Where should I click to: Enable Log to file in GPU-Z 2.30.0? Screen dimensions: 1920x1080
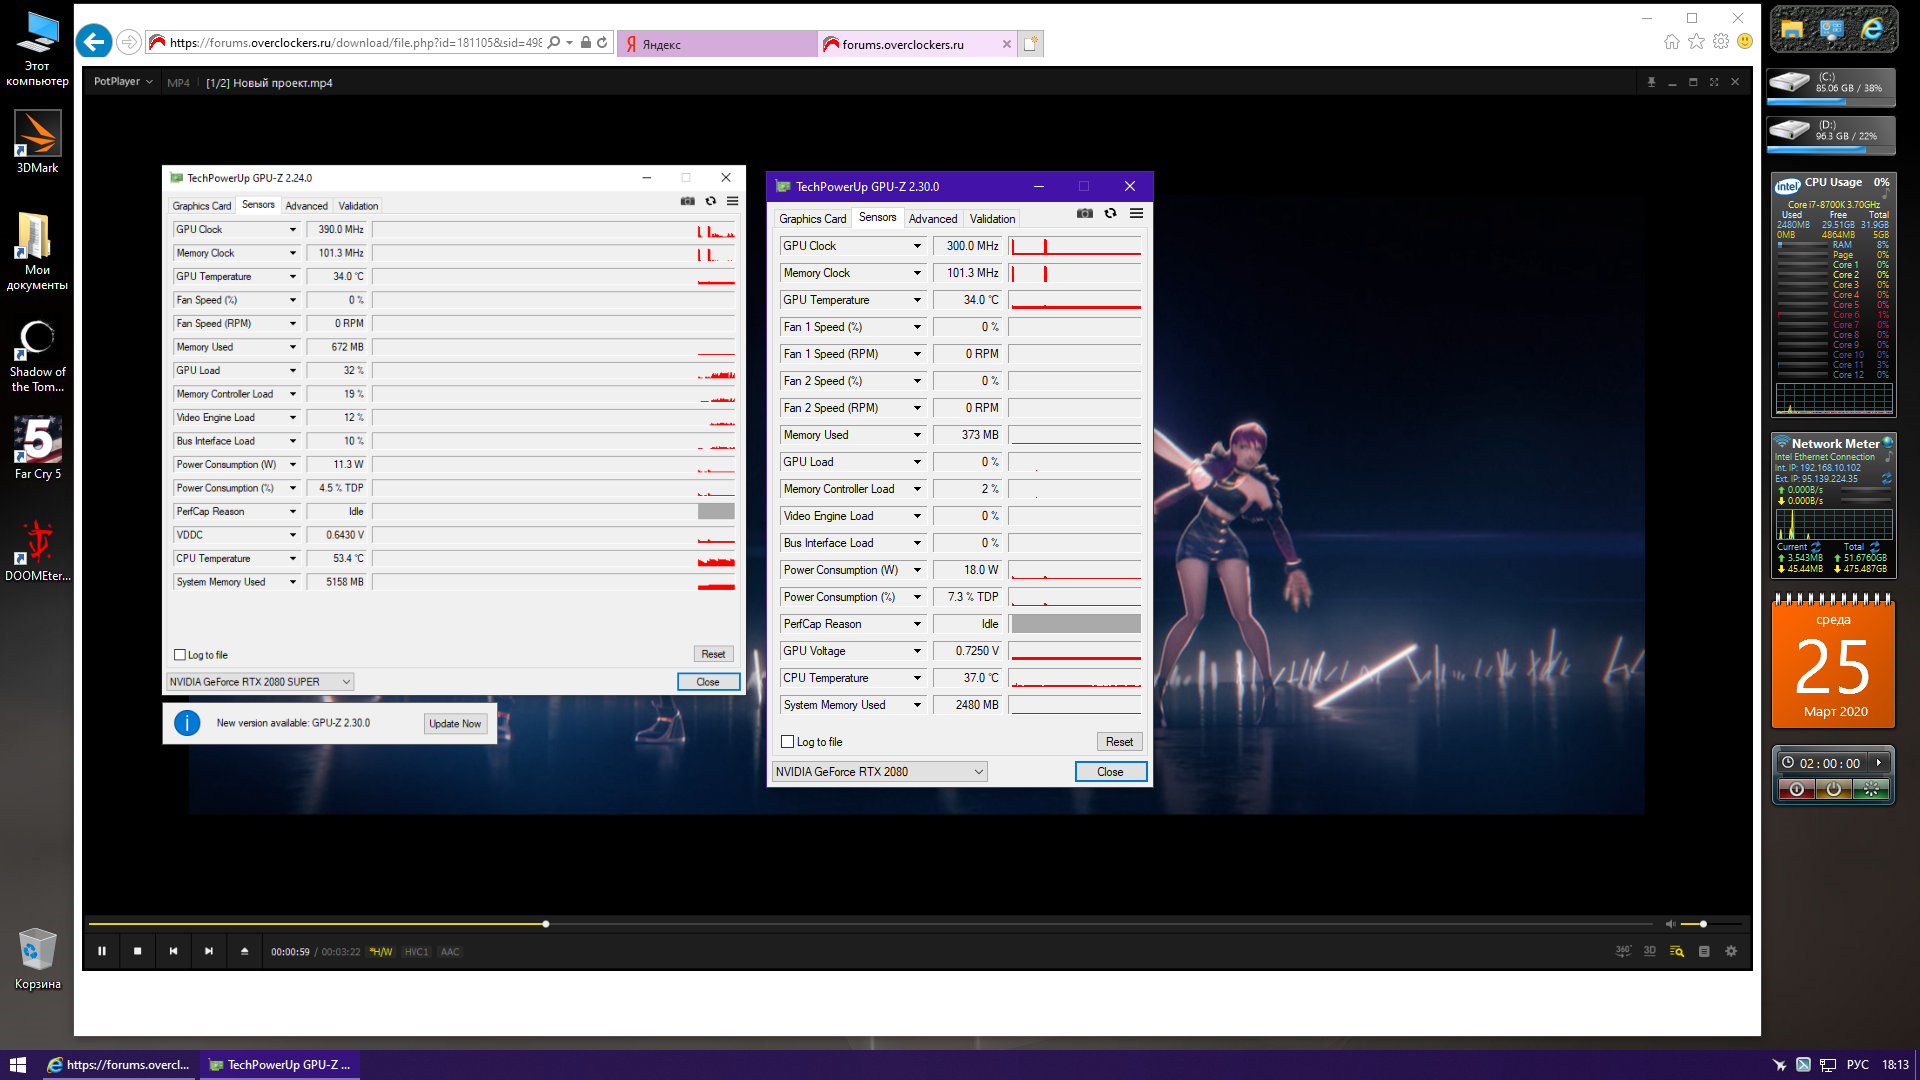tap(788, 742)
